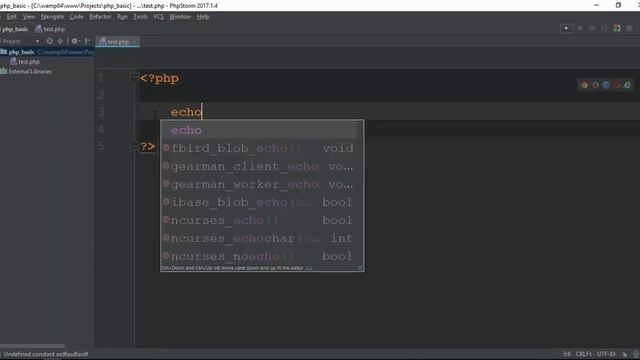Open the View menu

[29, 17]
